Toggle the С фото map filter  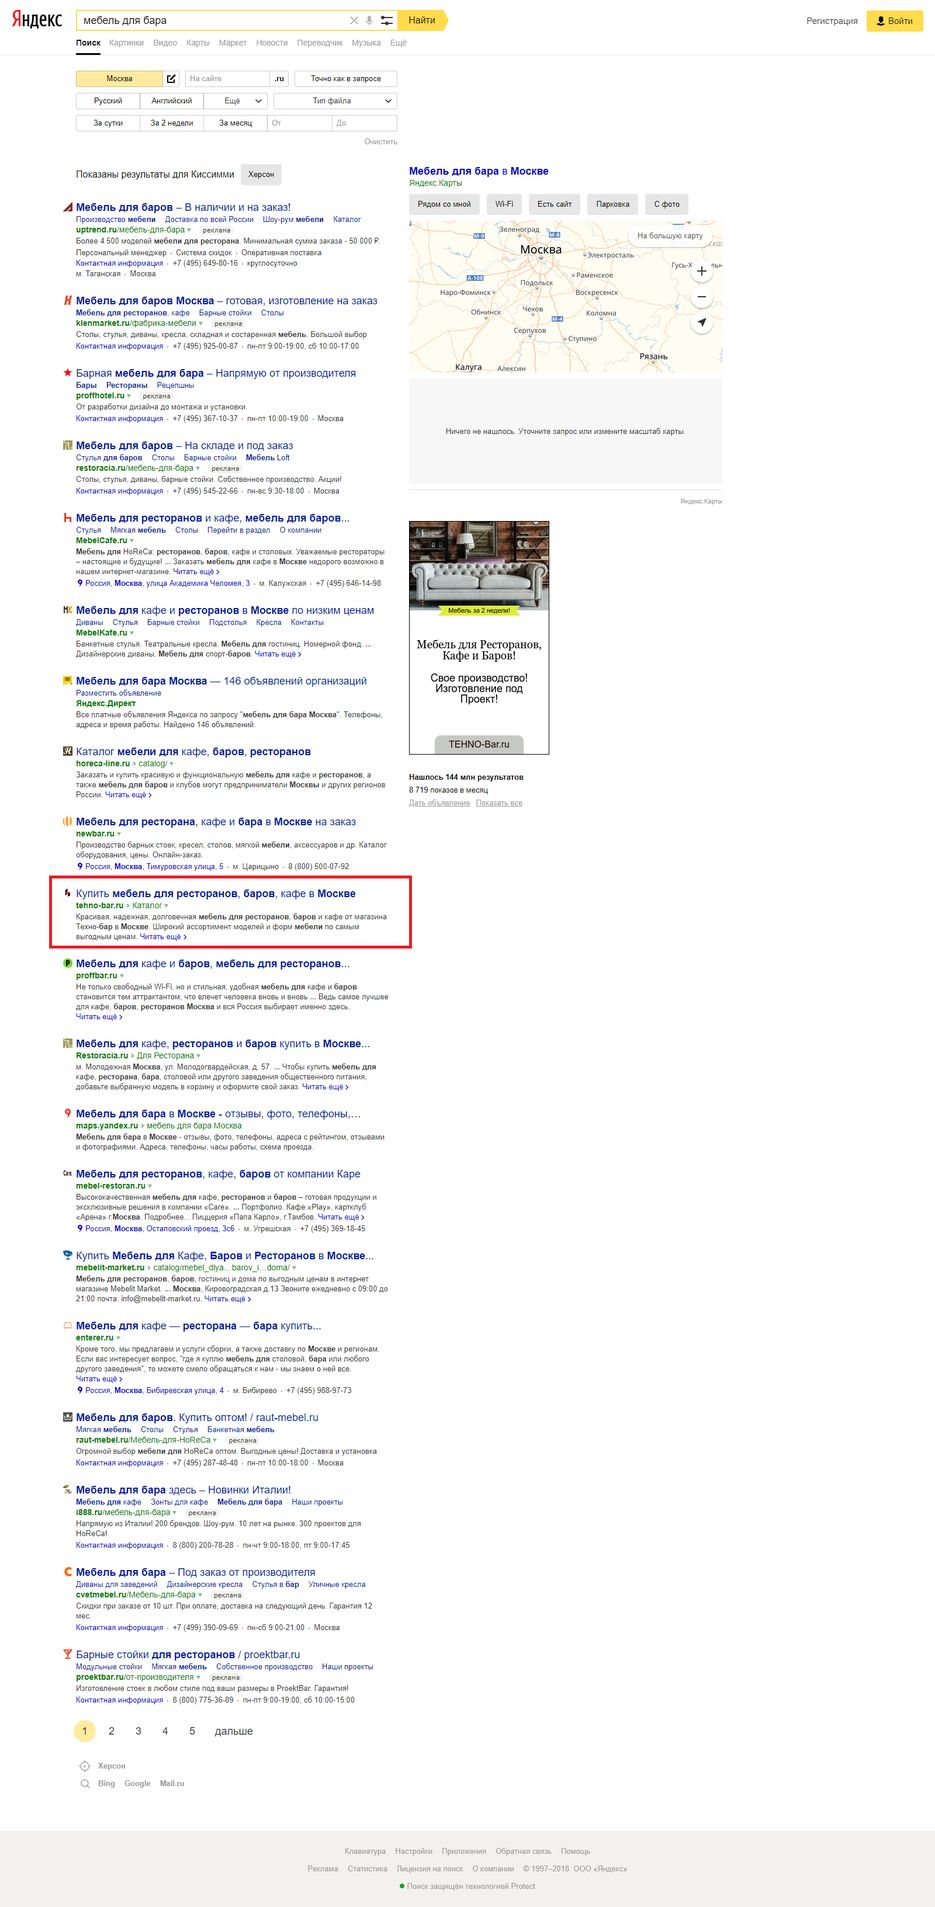tap(667, 204)
